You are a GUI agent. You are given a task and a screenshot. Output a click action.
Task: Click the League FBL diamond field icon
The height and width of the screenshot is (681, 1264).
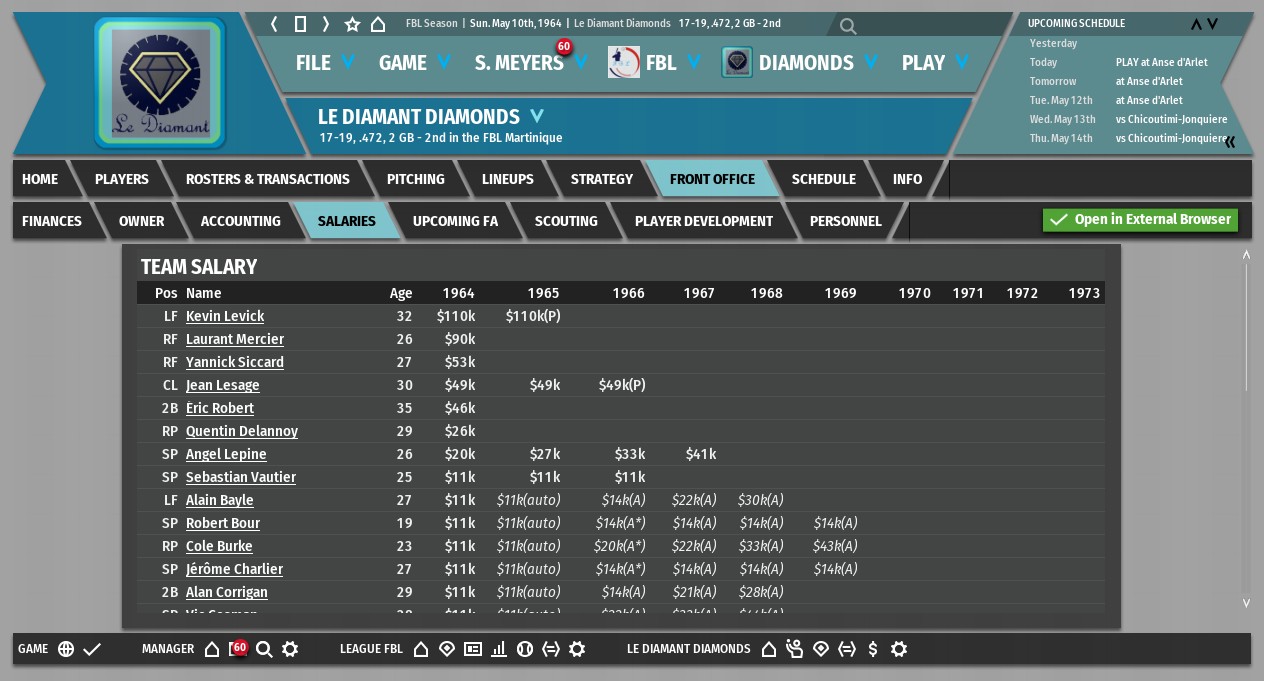447,649
